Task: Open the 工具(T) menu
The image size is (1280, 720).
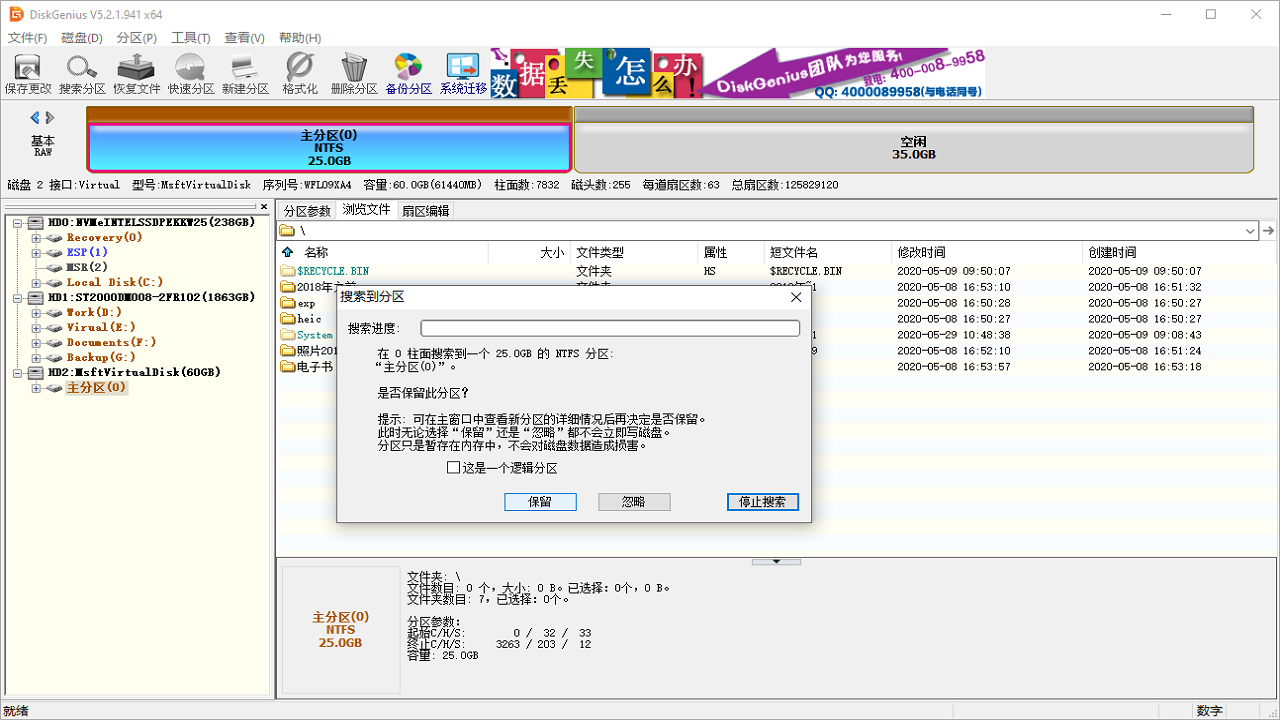Action: (x=190, y=37)
